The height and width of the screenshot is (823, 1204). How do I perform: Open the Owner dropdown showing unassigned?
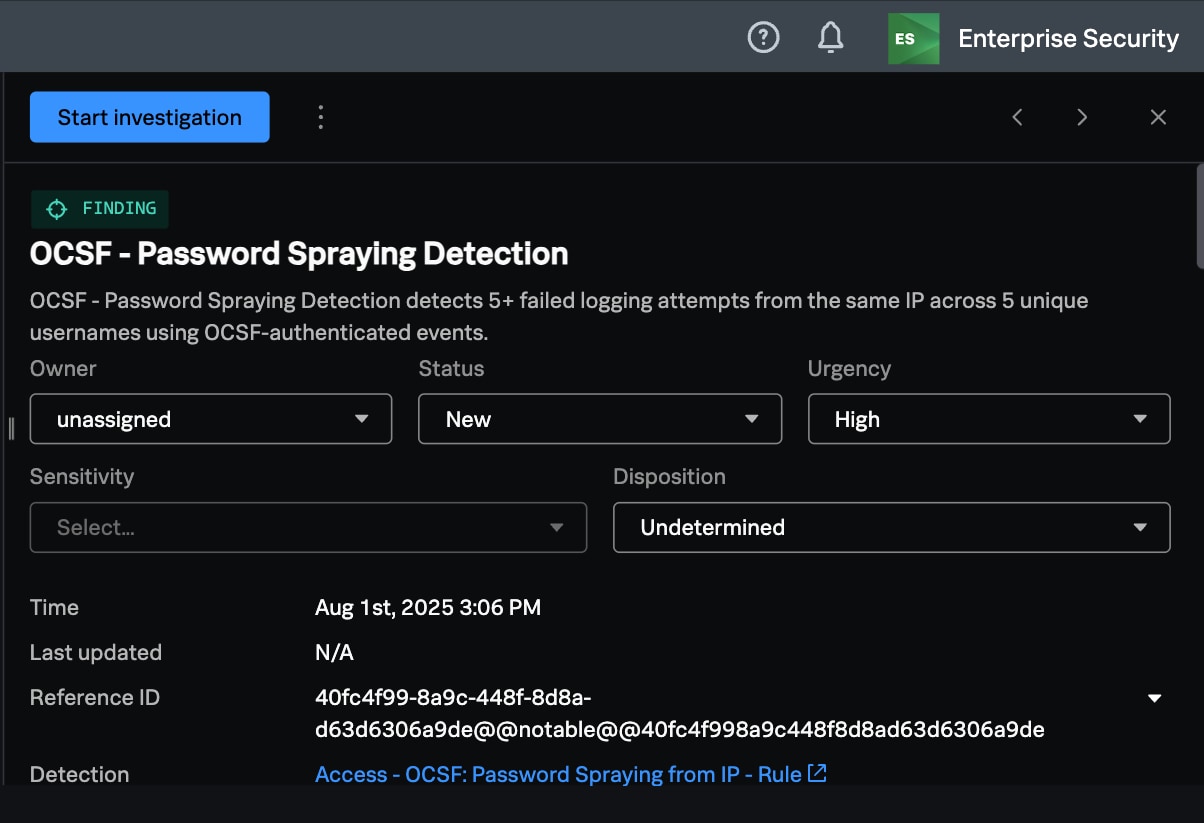(211, 419)
